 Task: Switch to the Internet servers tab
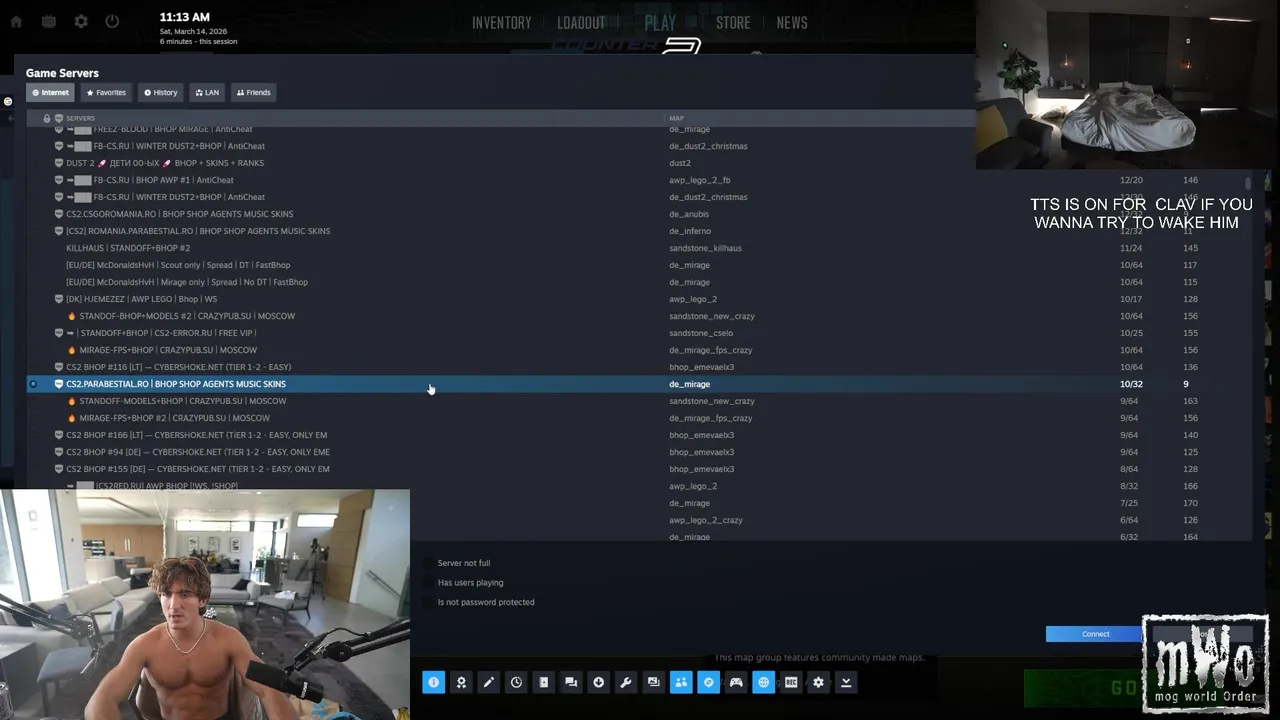click(x=50, y=92)
